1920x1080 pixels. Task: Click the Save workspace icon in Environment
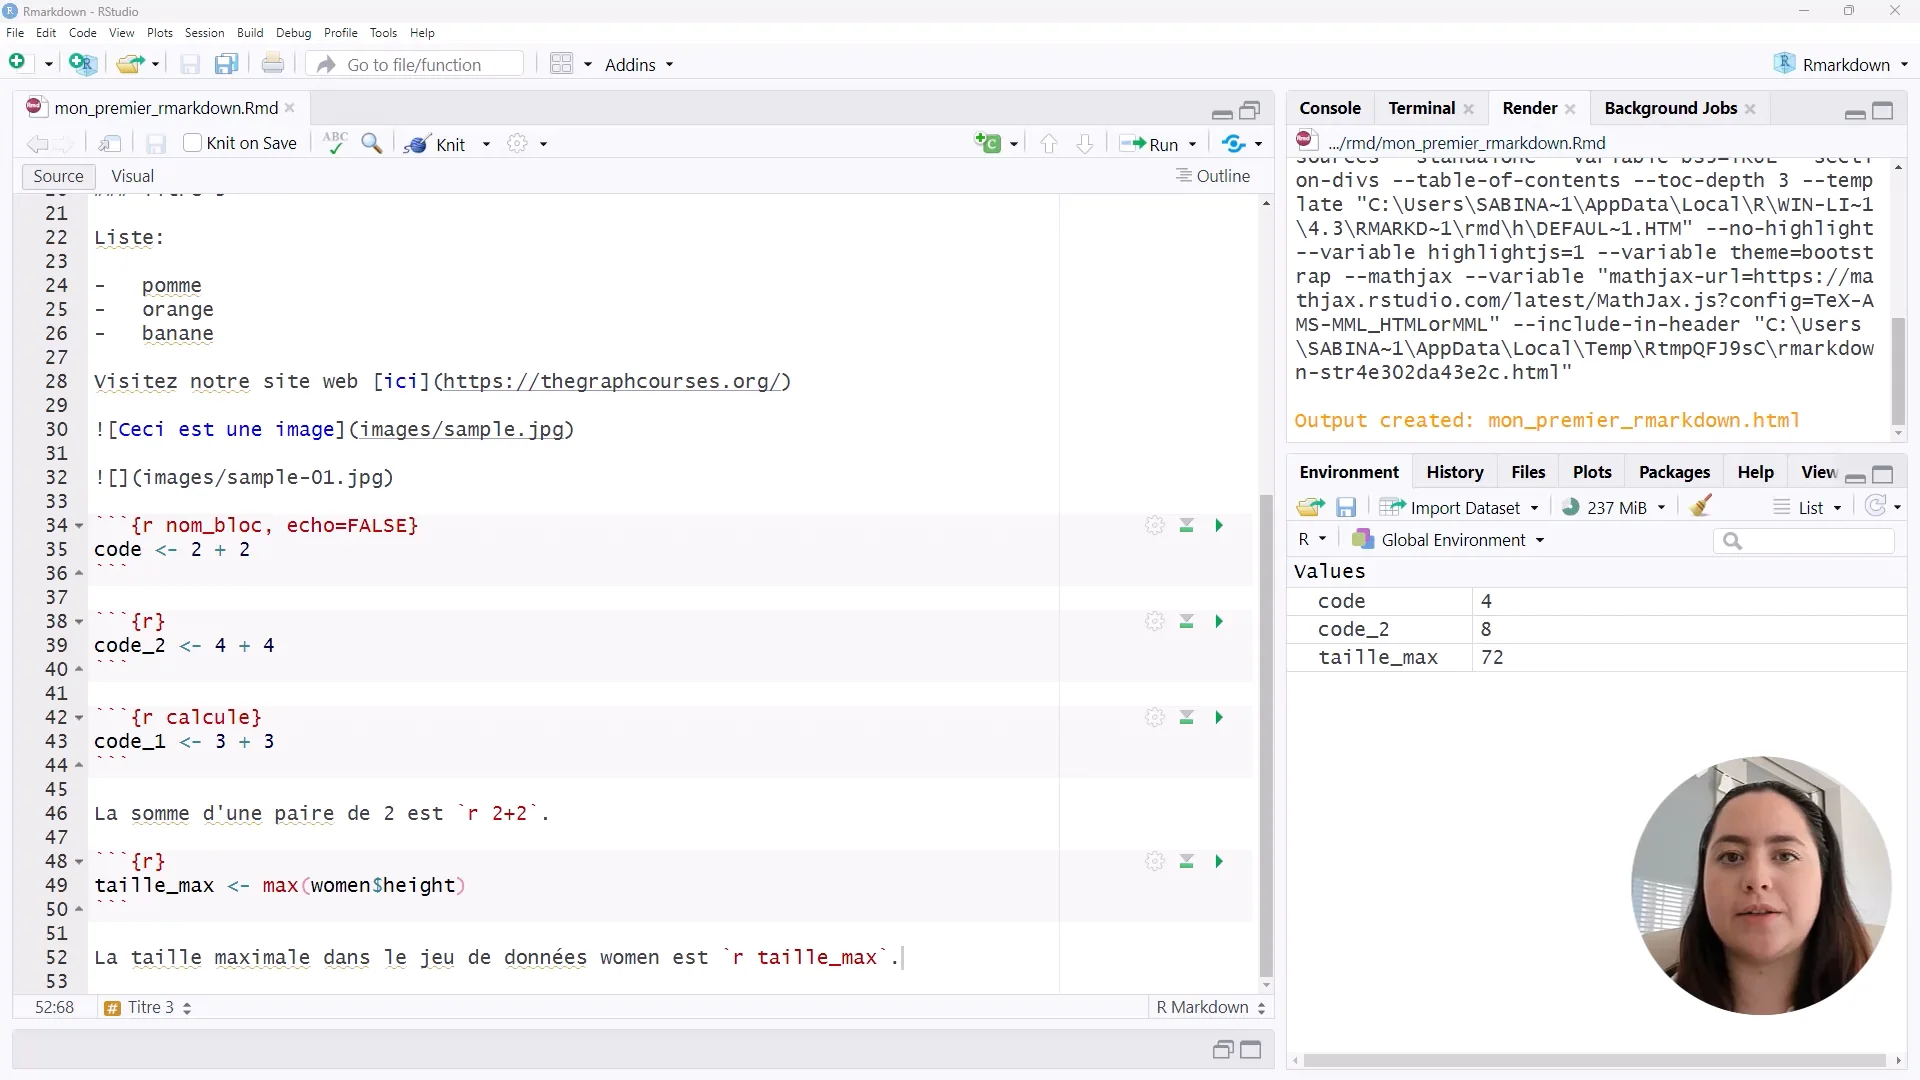(x=1346, y=507)
